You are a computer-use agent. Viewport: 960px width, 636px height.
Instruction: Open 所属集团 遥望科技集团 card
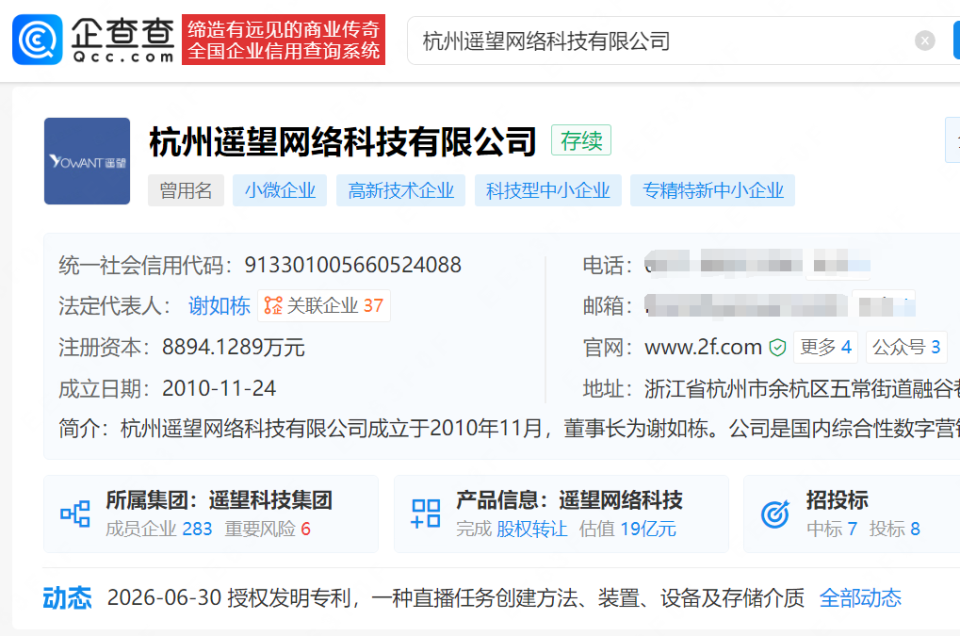coord(211,514)
